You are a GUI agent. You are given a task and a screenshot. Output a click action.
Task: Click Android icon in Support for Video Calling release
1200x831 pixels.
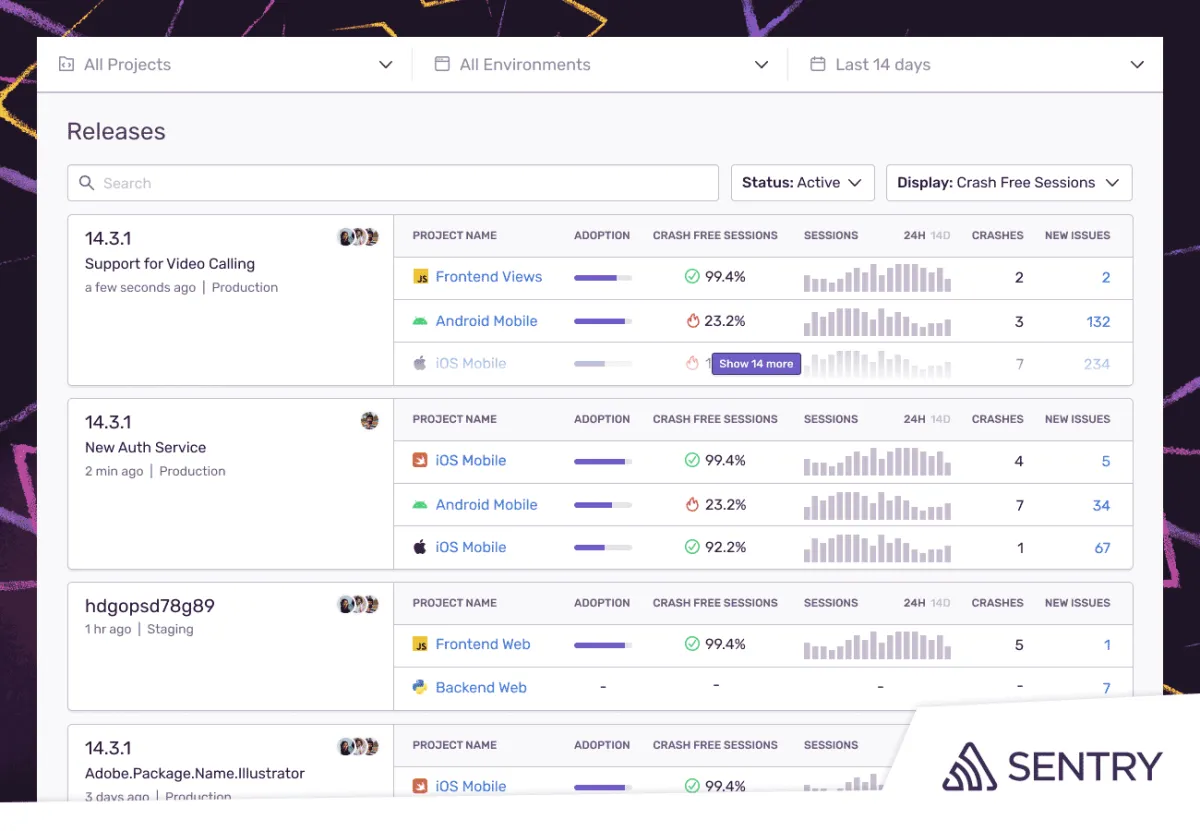point(420,321)
